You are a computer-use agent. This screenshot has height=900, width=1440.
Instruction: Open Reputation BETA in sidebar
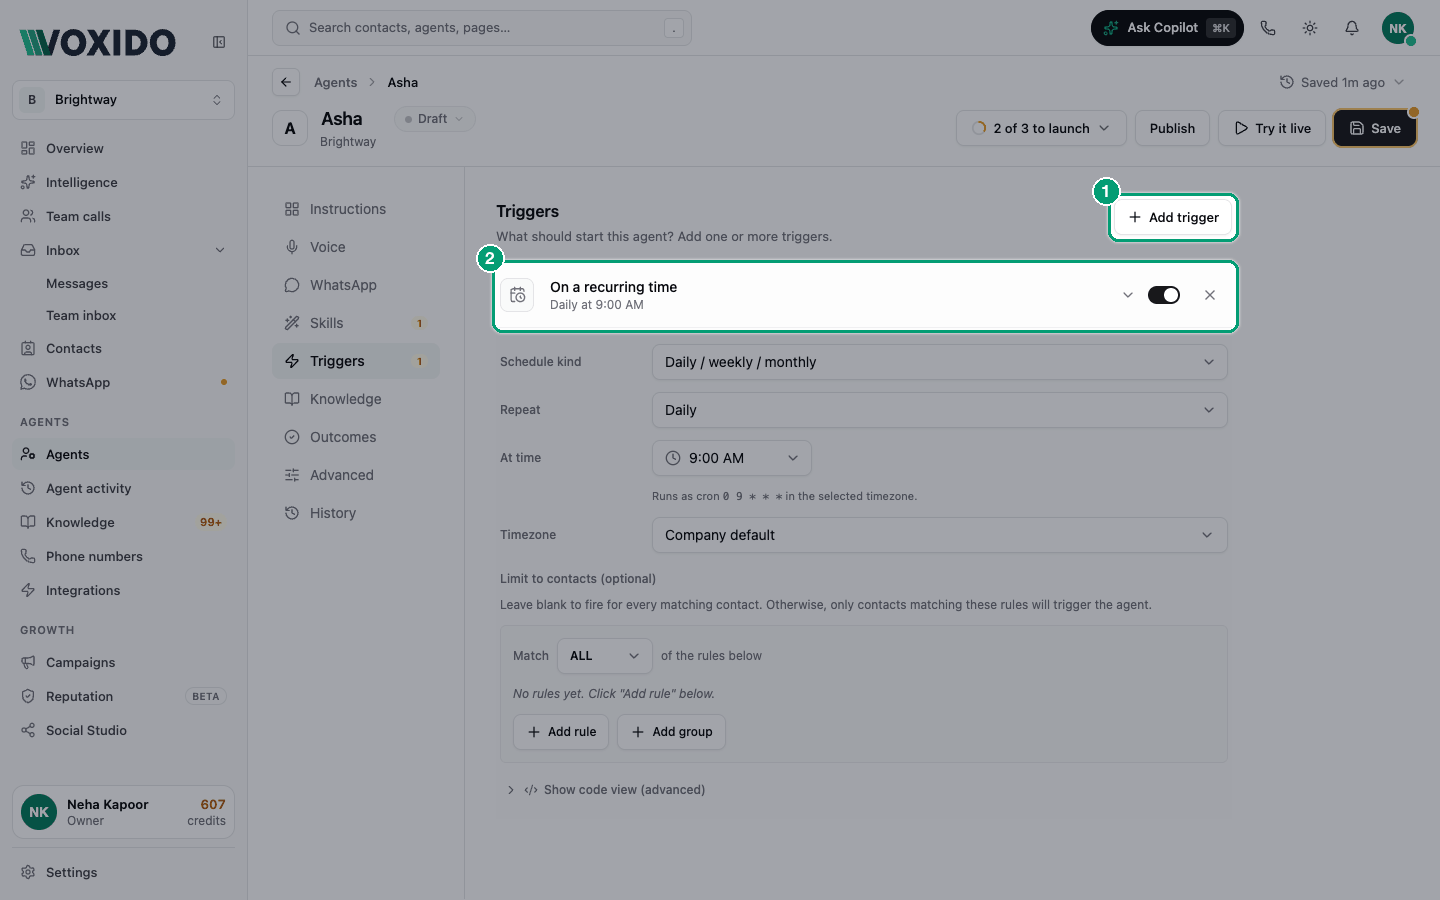124,696
